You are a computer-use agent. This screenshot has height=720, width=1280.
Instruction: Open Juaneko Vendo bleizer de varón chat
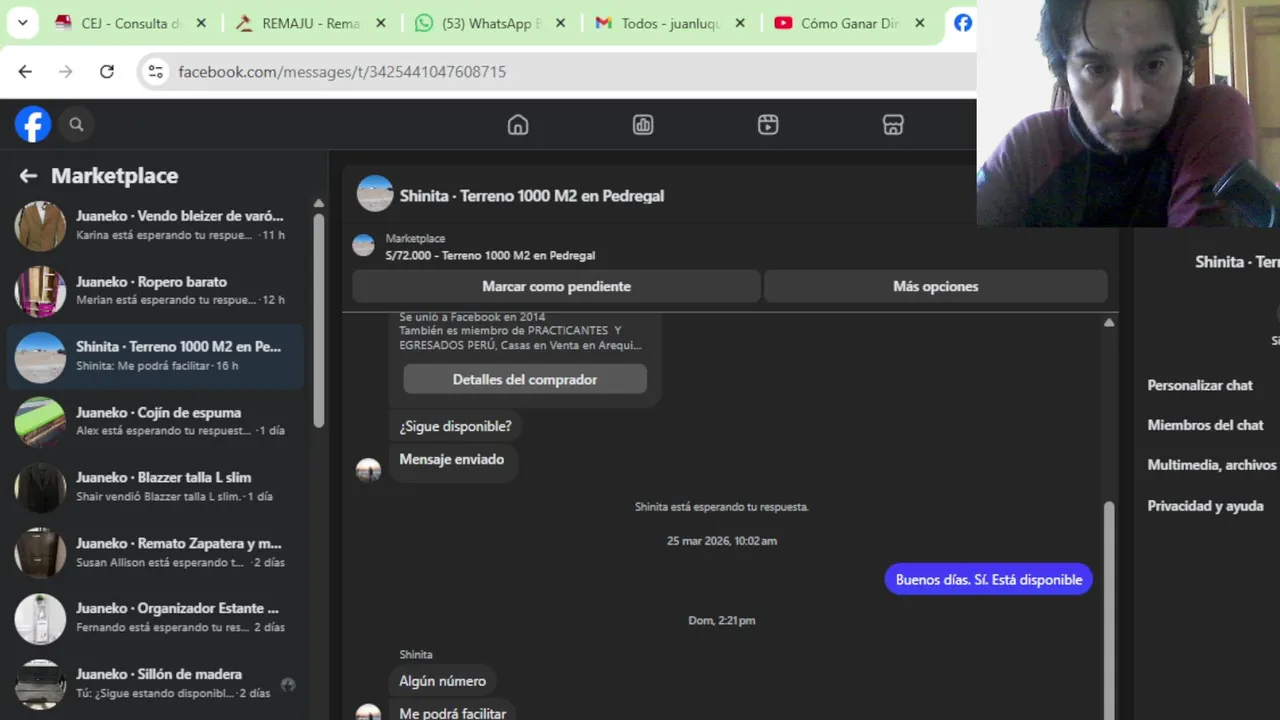tap(155, 226)
